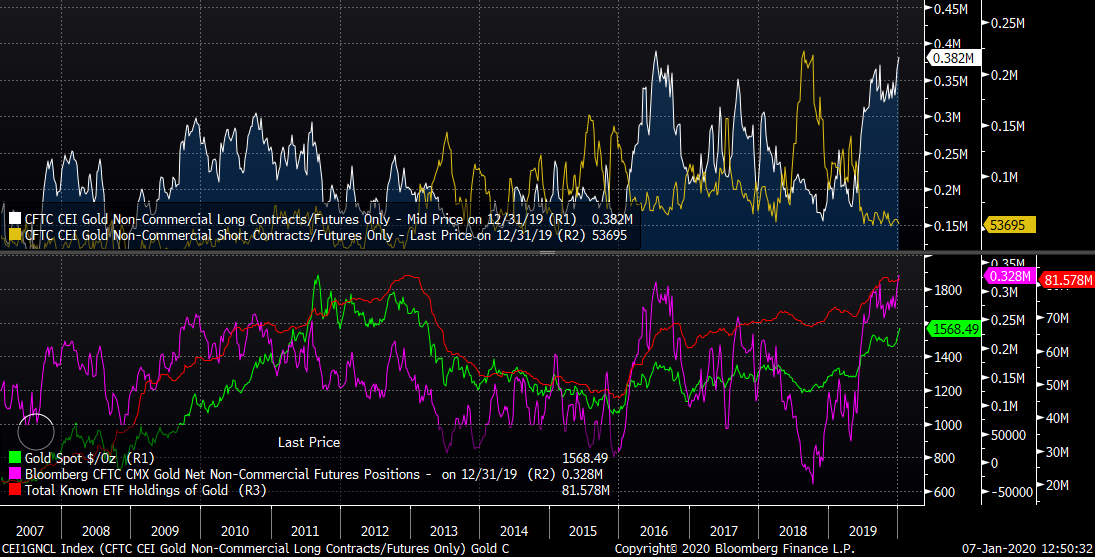1095x557 pixels.
Task: Click the green 1568.49 axis value flag
Action: (x=955, y=329)
